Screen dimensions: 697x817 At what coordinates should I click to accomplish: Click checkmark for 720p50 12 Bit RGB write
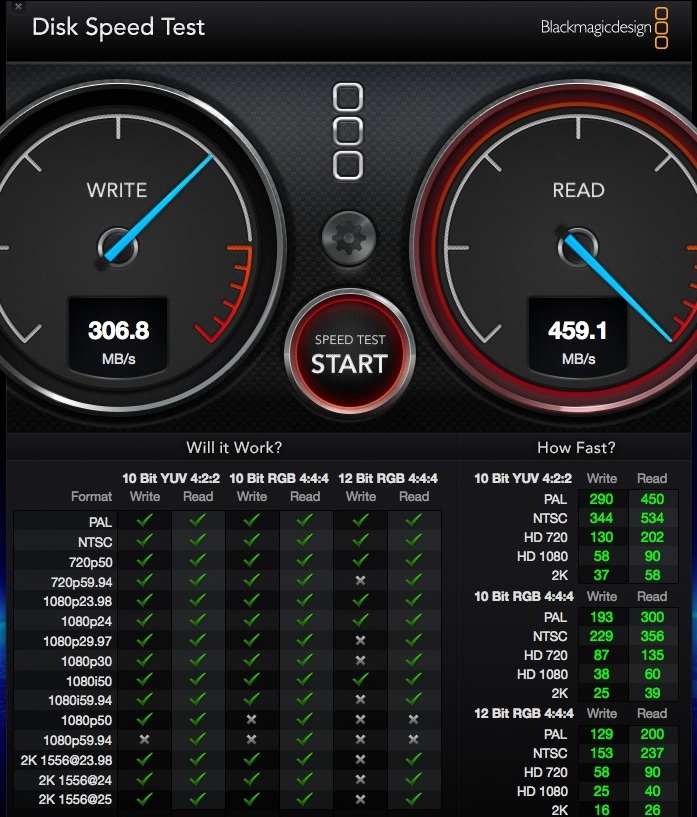(360, 560)
